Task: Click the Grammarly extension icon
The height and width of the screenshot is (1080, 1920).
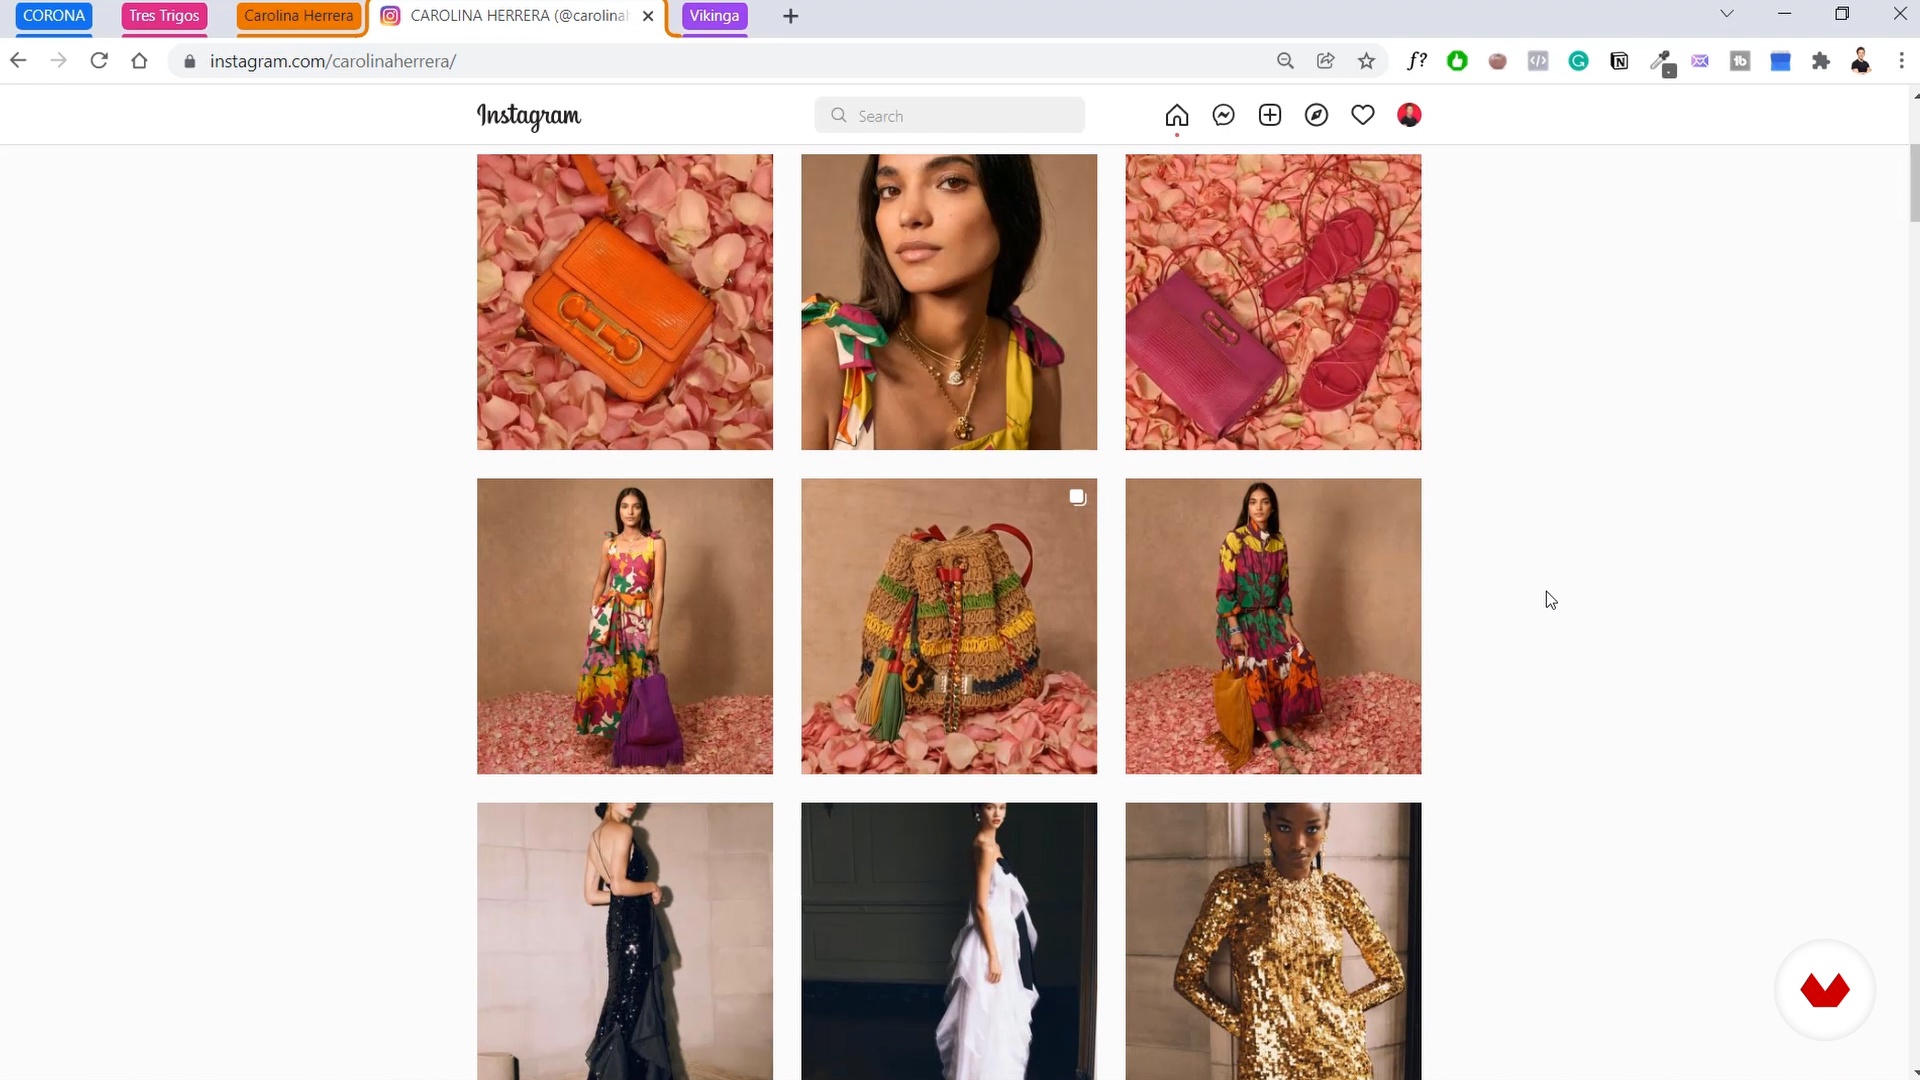Action: coord(1578,61)
